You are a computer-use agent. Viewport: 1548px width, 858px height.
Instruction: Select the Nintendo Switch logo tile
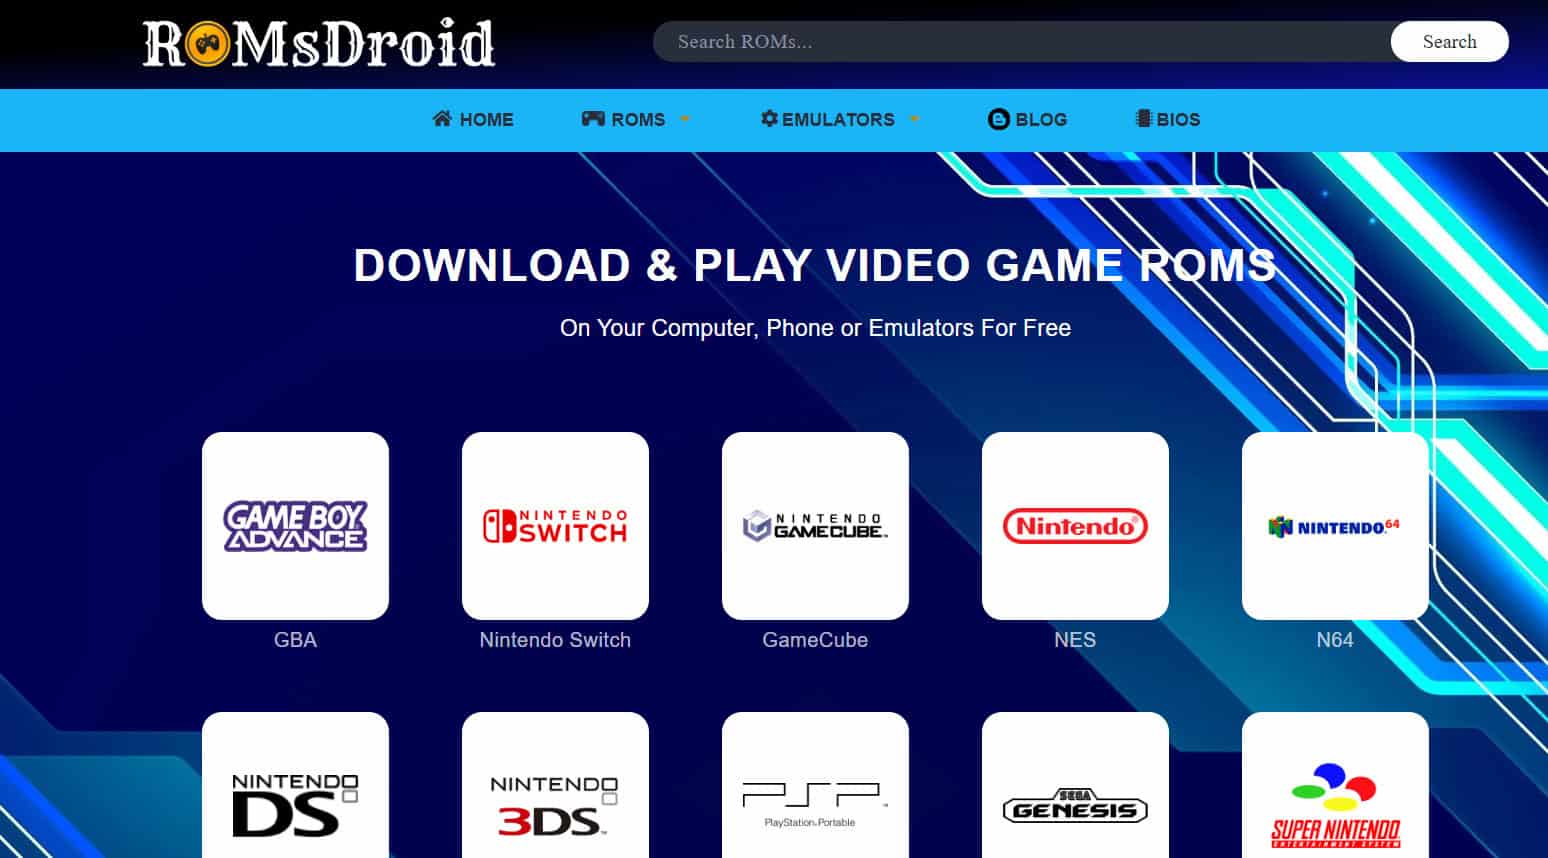click(x=555, y=526)
